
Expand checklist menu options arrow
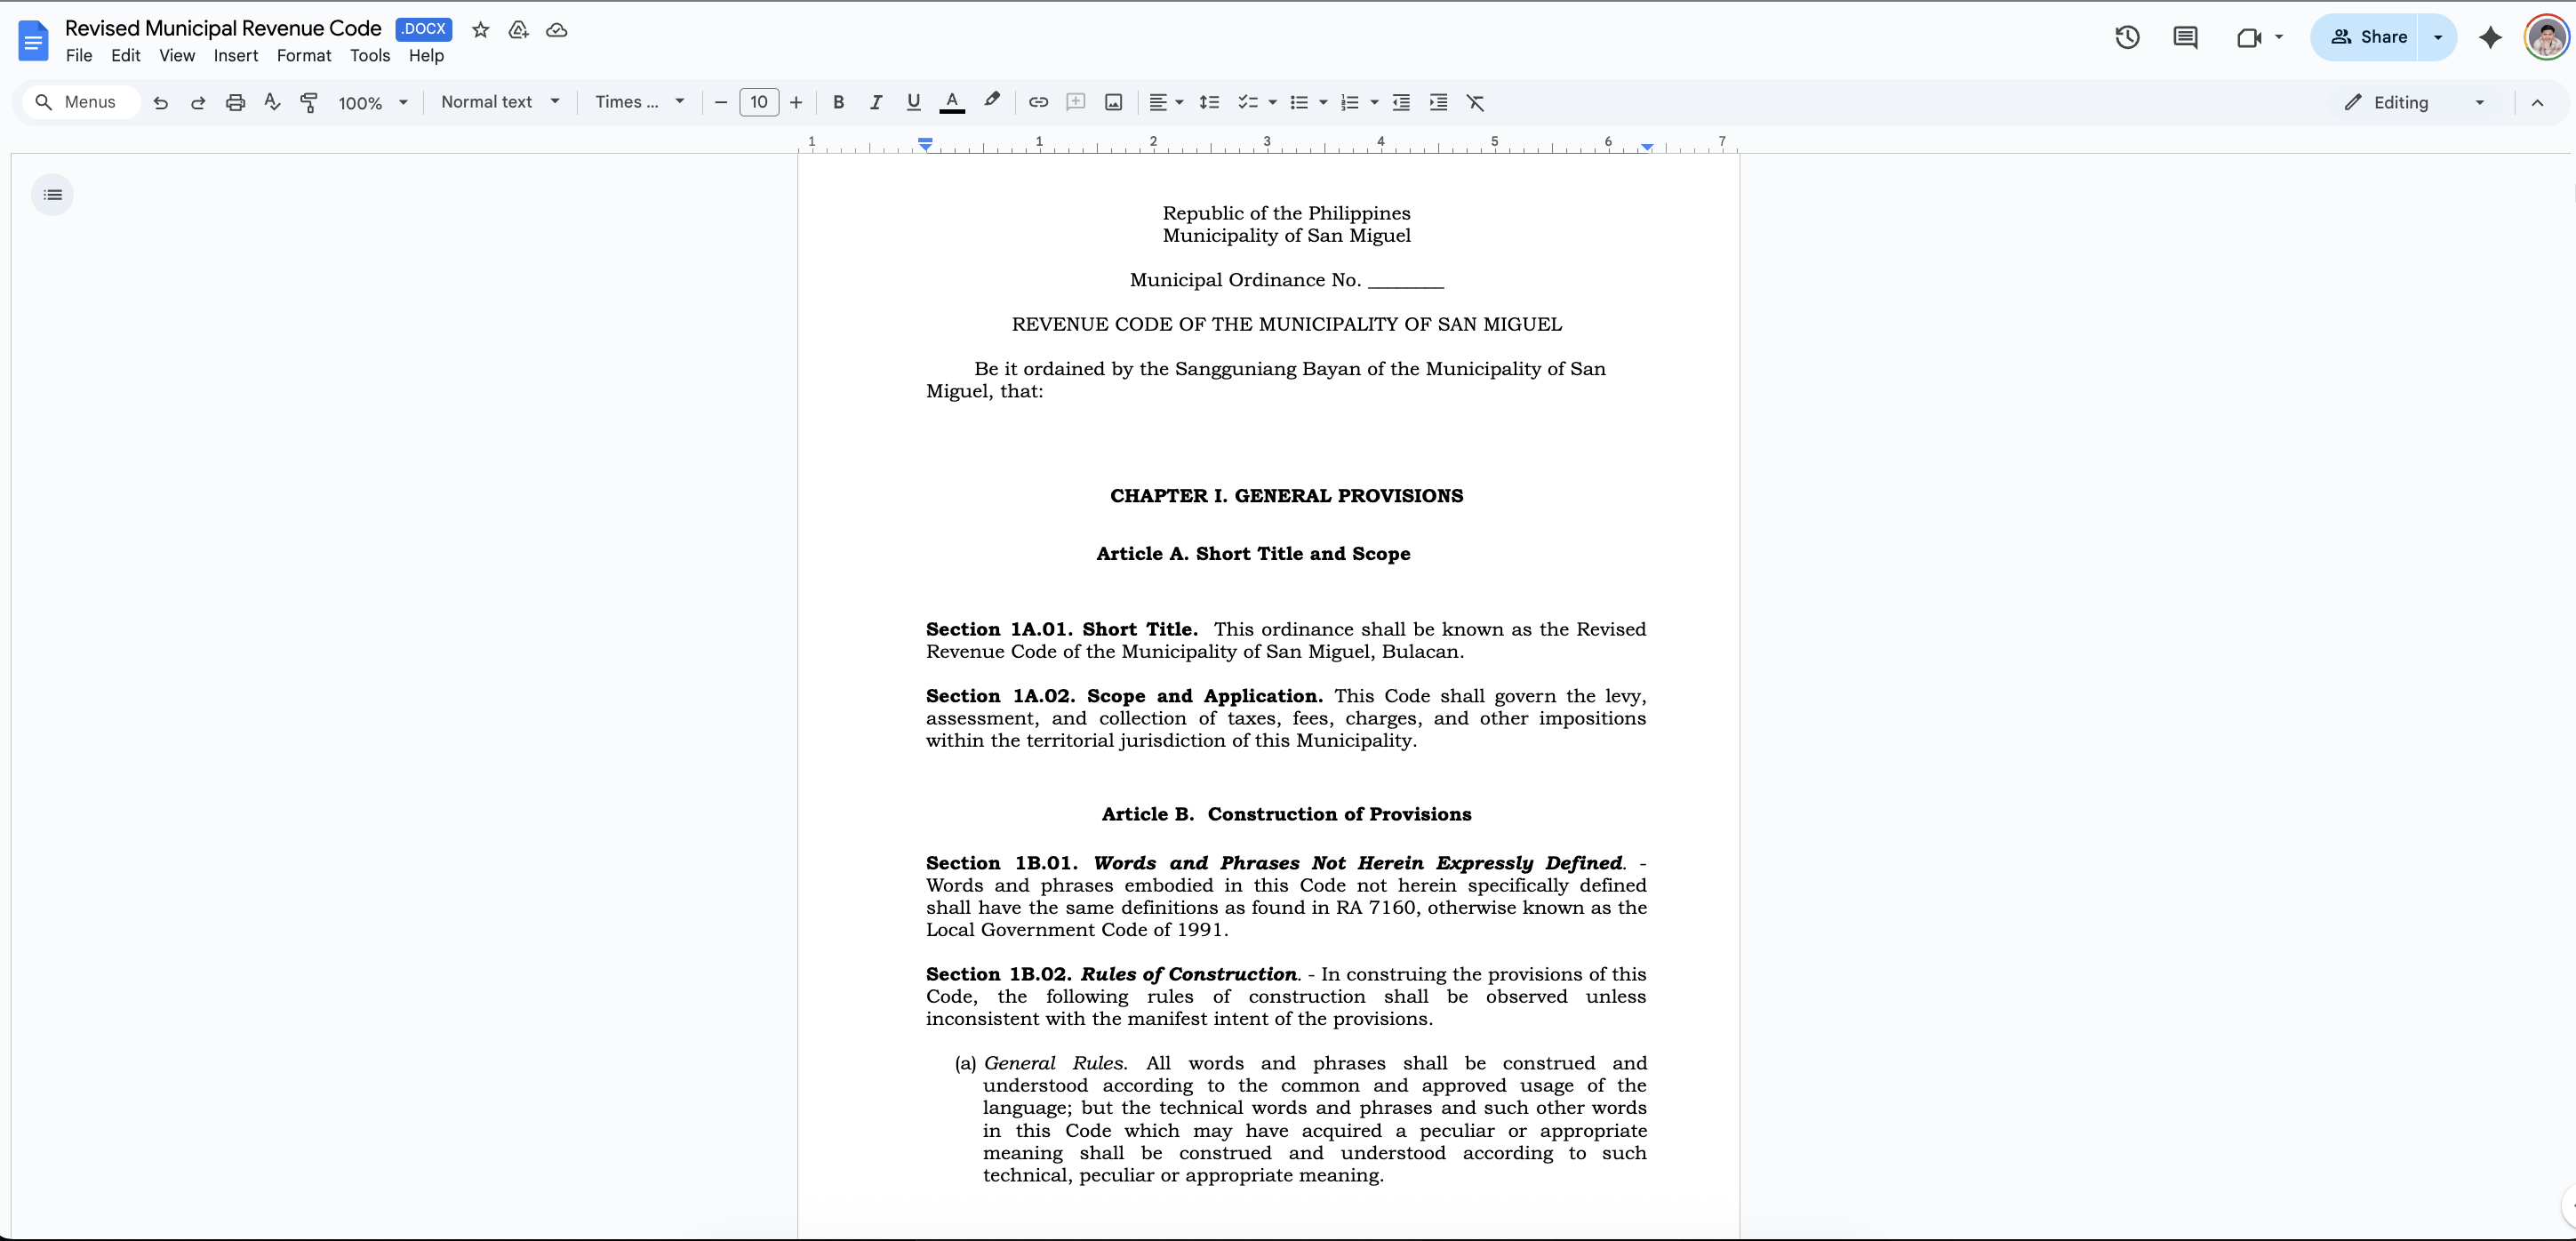coord(1272,102)
